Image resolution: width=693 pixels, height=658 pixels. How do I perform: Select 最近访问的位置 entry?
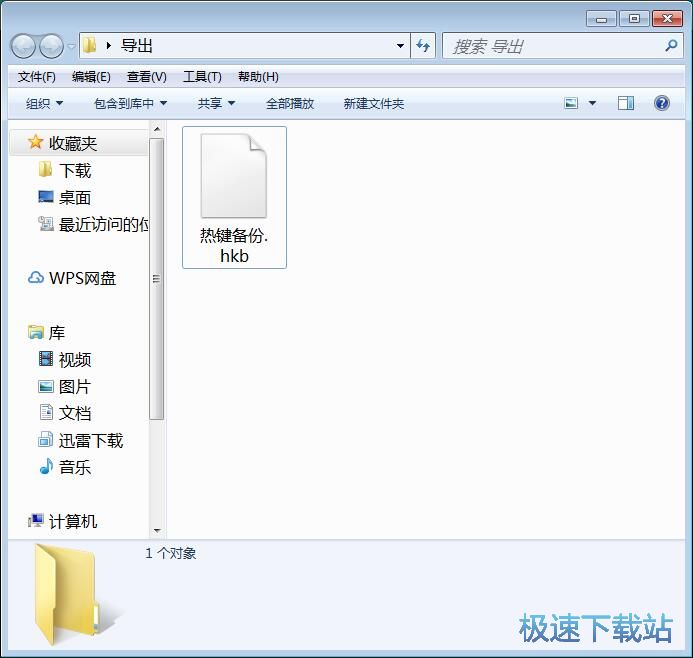[103, 224]
